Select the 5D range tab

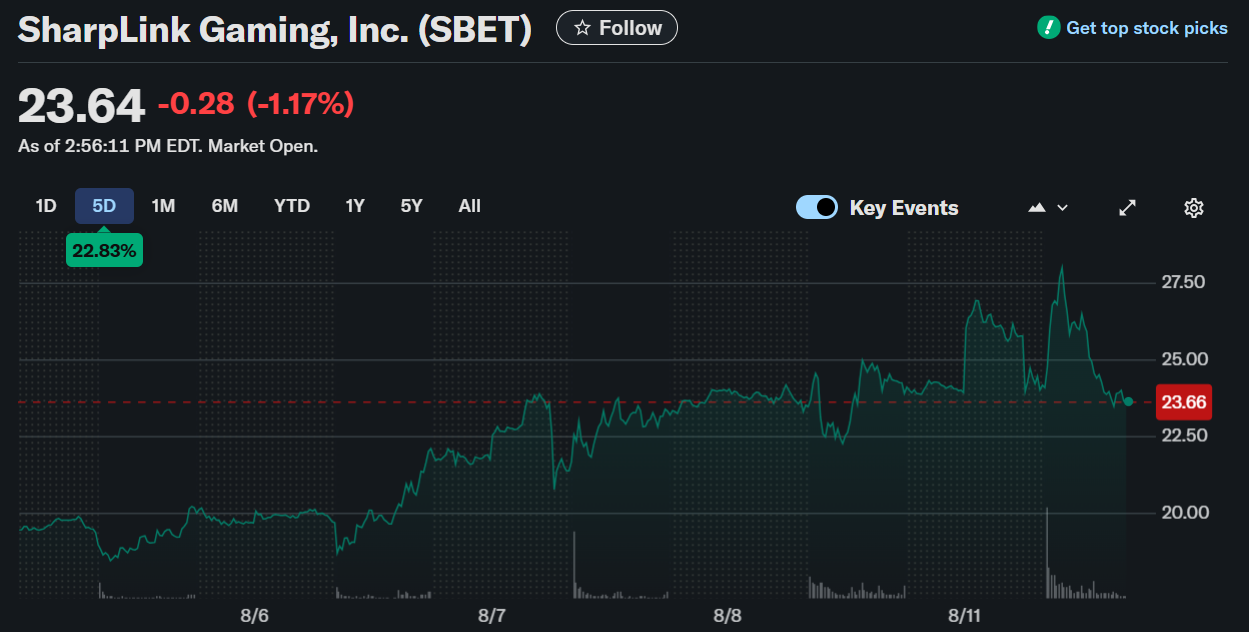pos(104,206)
